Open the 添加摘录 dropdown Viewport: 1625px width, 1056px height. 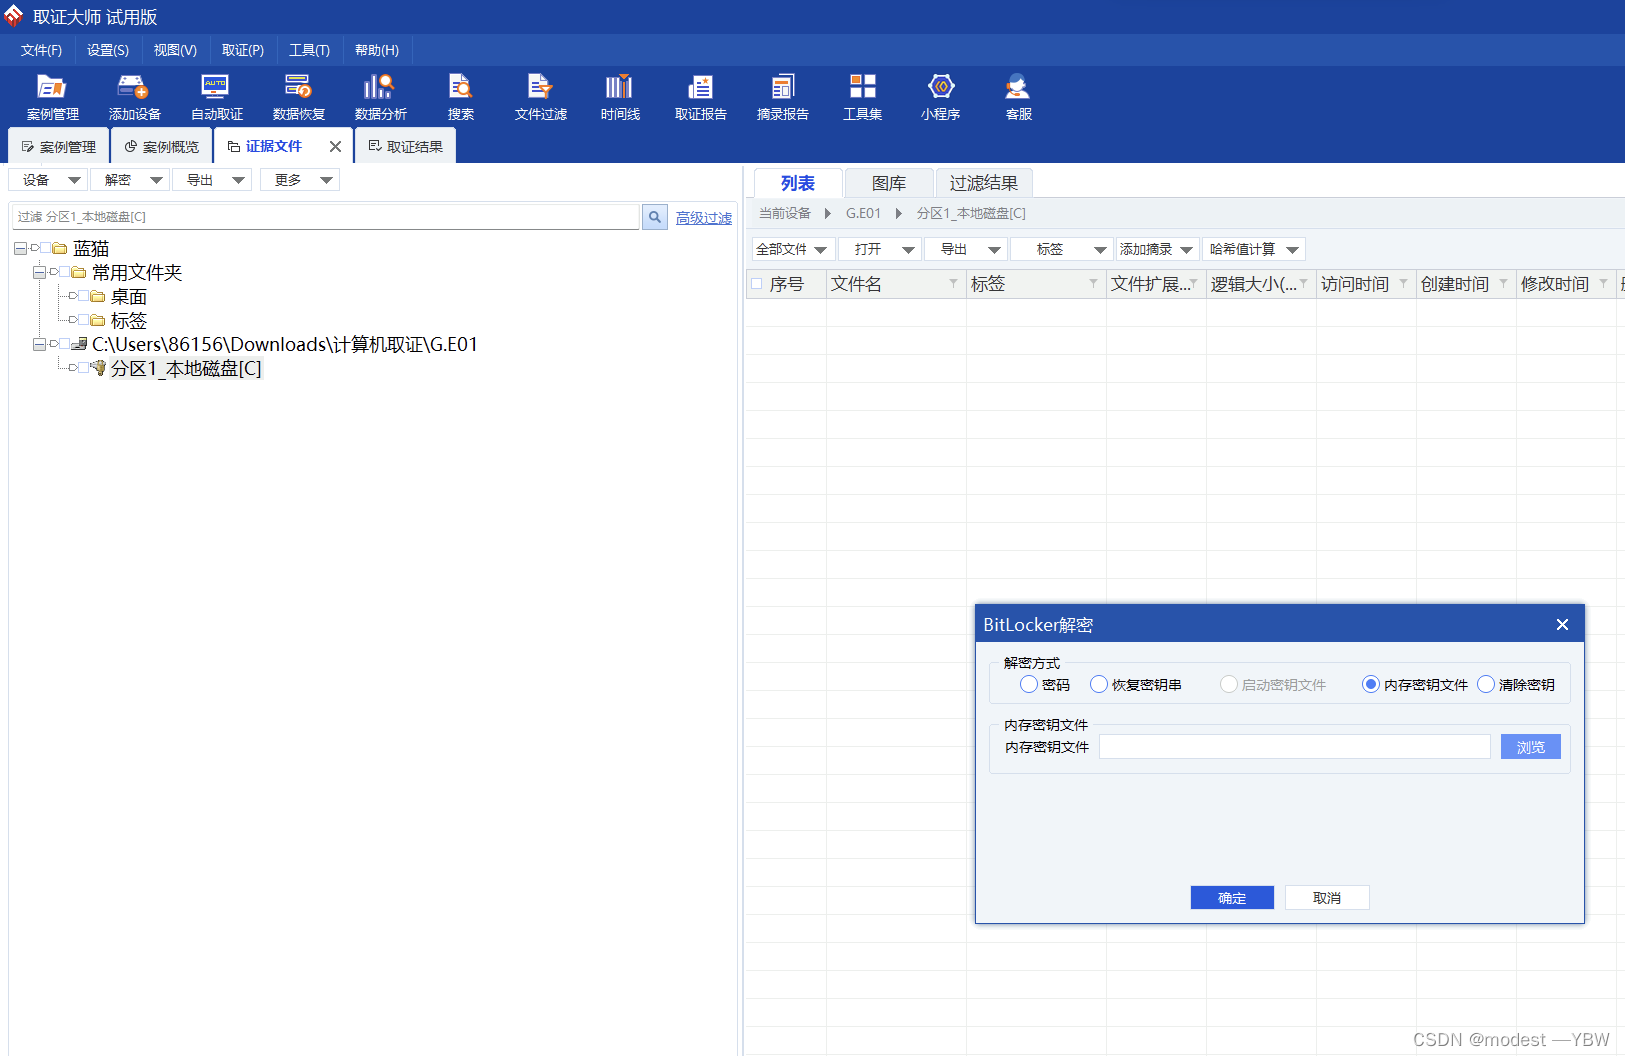1157,249
